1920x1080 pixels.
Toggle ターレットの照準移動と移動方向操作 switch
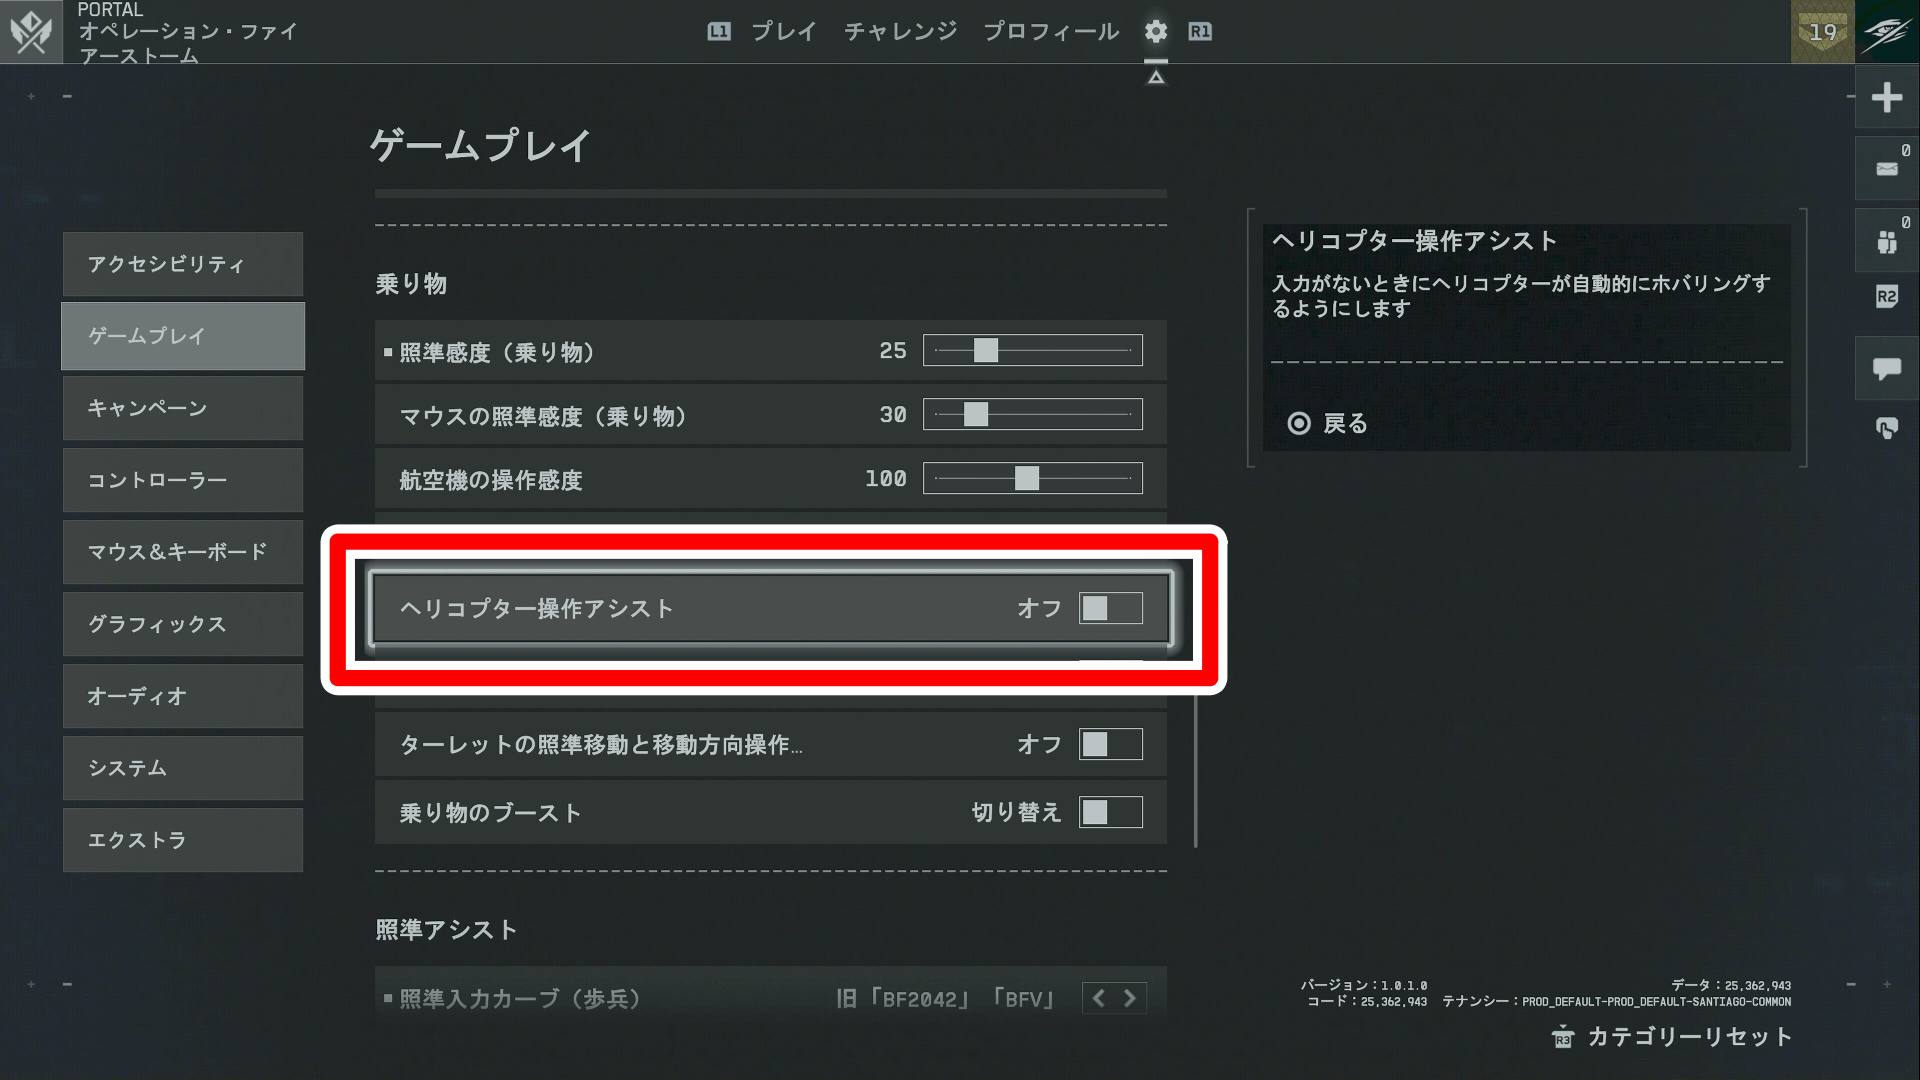1110,745
